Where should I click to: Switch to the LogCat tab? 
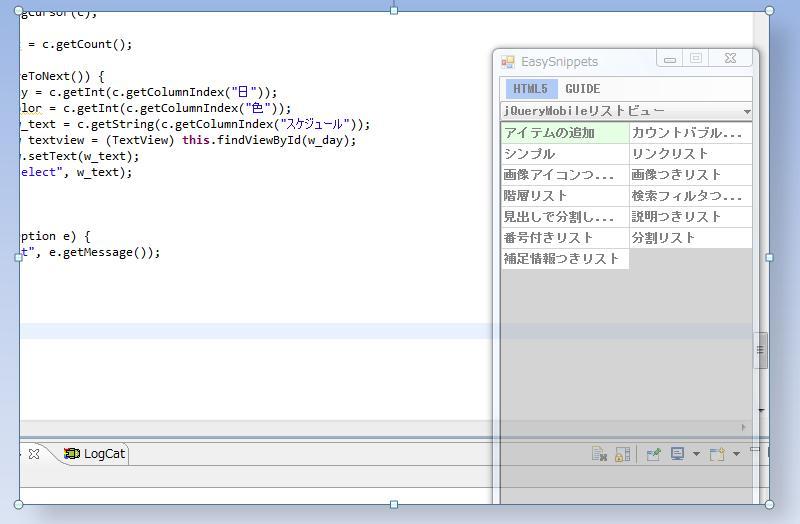click(x=94, y=454)
